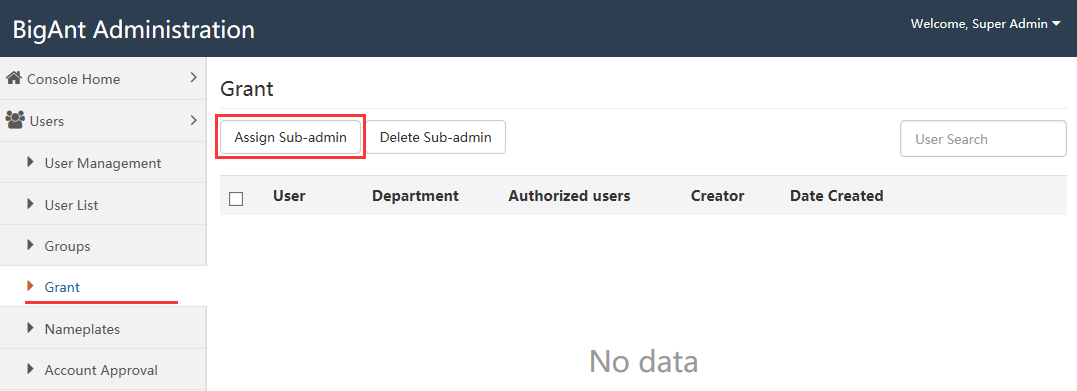Click the User List triangle marker

coord(30,203)
